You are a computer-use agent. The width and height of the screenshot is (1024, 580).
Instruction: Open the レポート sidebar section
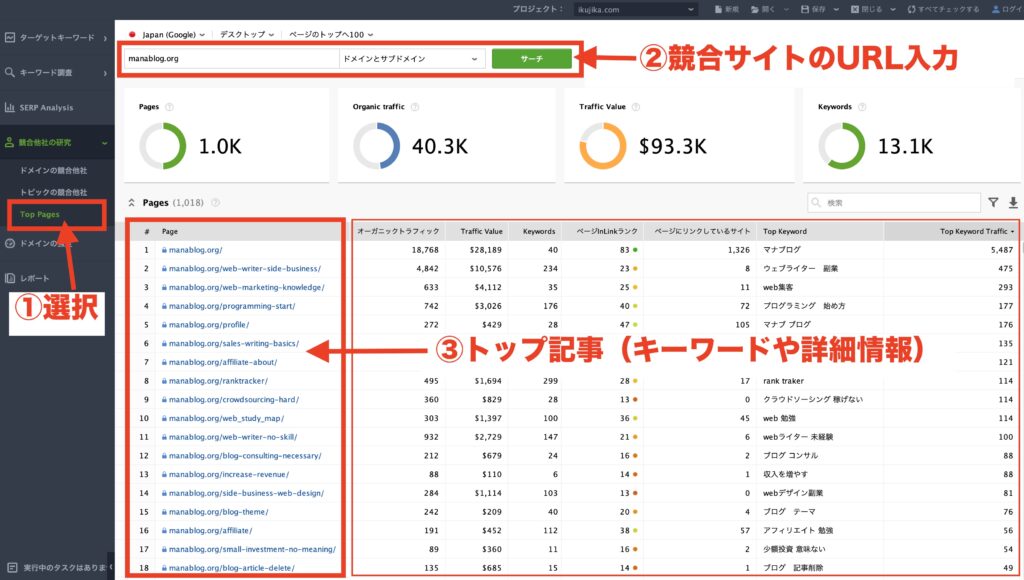point(27,278)
